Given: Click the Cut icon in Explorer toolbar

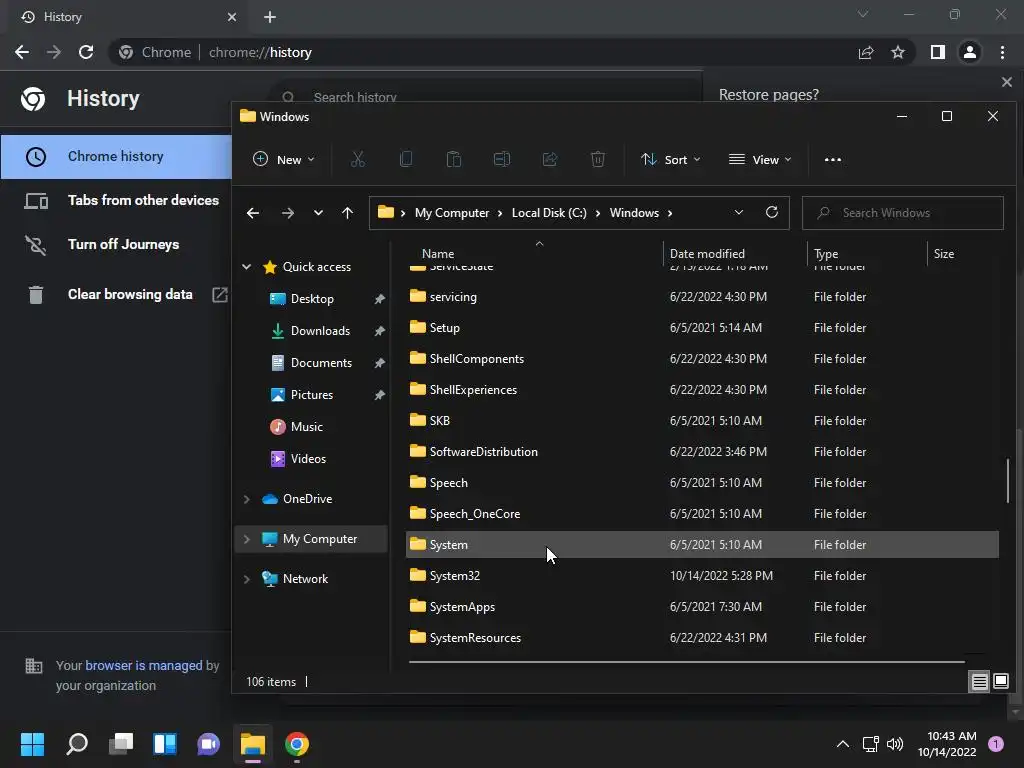Looking at the screenshot, I should point(358,159).
